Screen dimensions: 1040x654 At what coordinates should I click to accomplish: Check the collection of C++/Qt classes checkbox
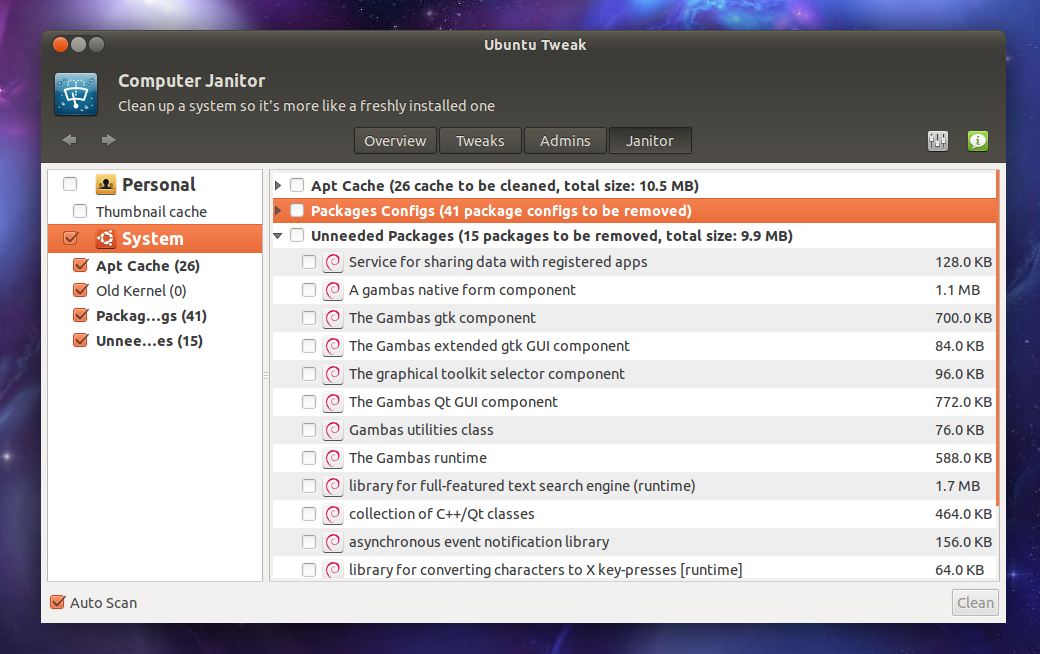point(308,514)
